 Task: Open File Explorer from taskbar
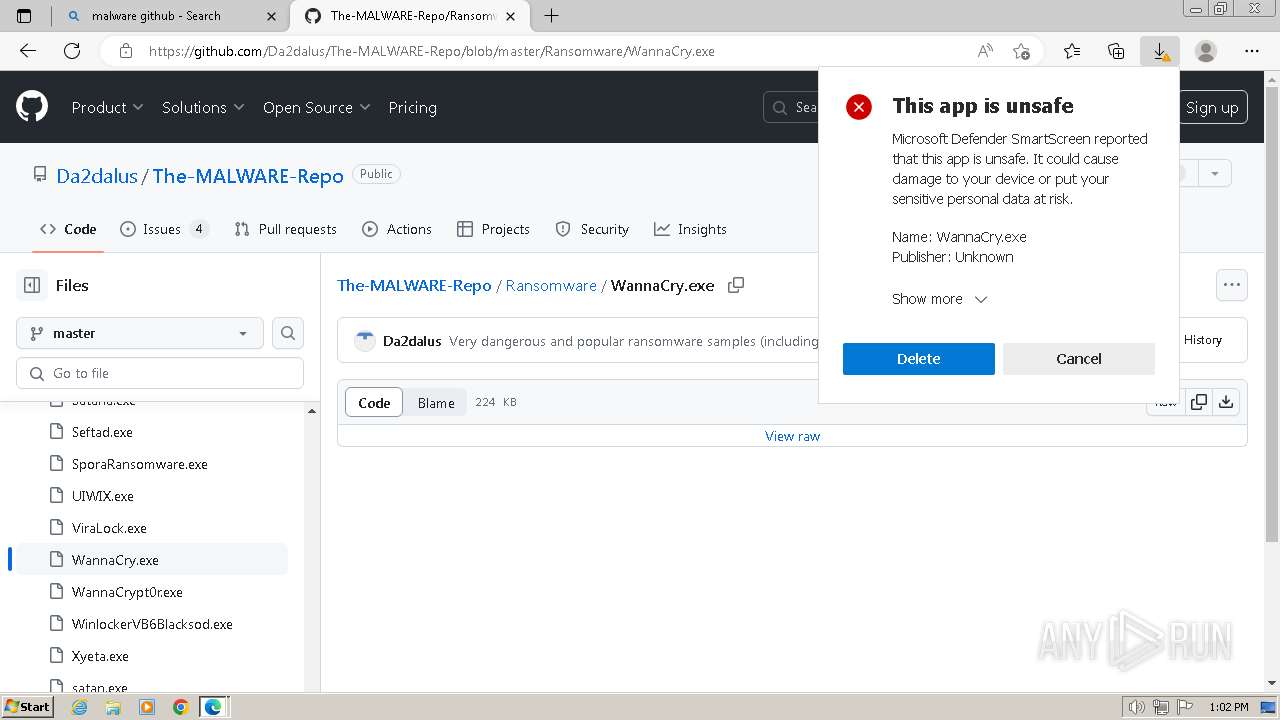113,707
